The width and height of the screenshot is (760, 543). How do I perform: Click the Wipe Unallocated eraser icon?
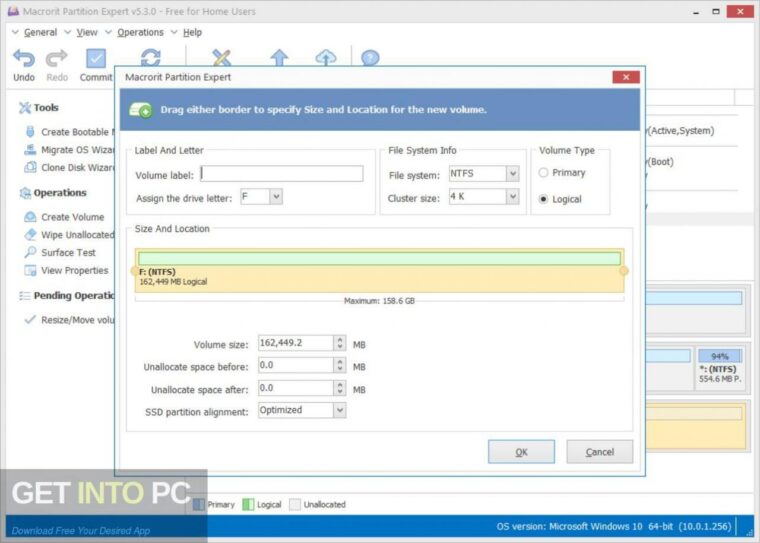(x=30, y=235)
